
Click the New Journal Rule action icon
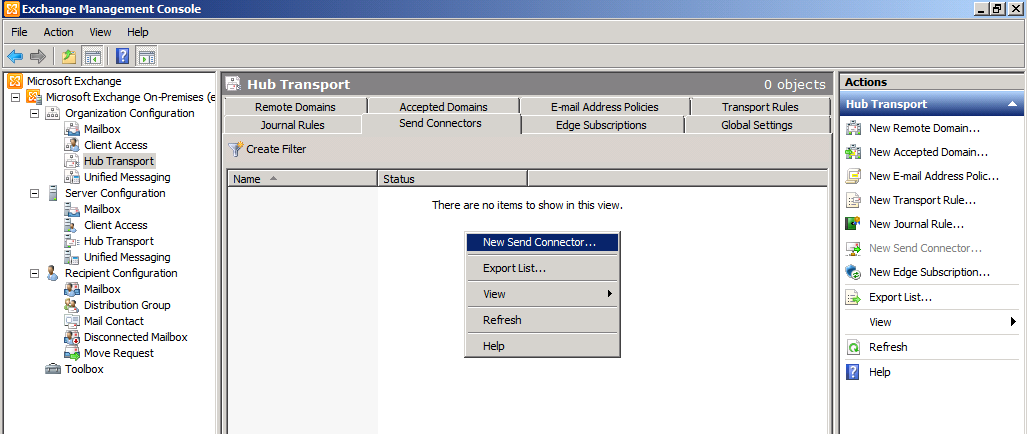pos(853,224)
